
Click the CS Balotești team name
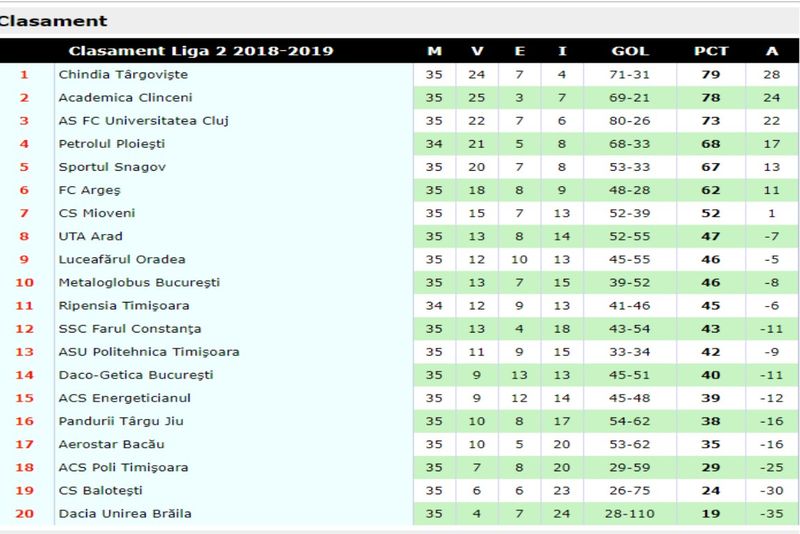(x=101, y=491)
